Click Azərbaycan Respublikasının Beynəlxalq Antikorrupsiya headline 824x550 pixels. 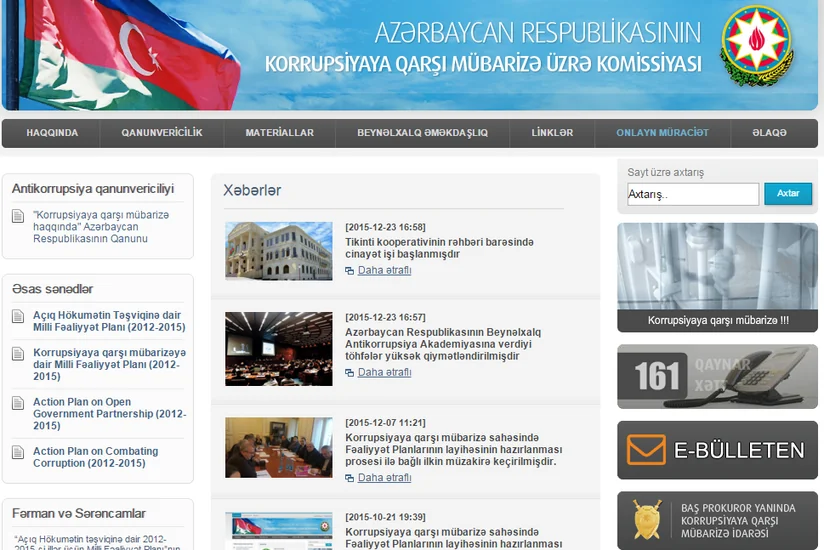[443, 344]
